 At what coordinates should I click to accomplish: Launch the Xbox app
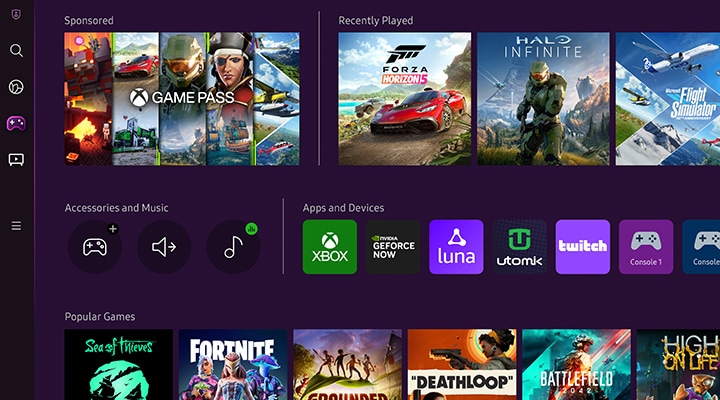pyautogui.click(x=329, y=247)
